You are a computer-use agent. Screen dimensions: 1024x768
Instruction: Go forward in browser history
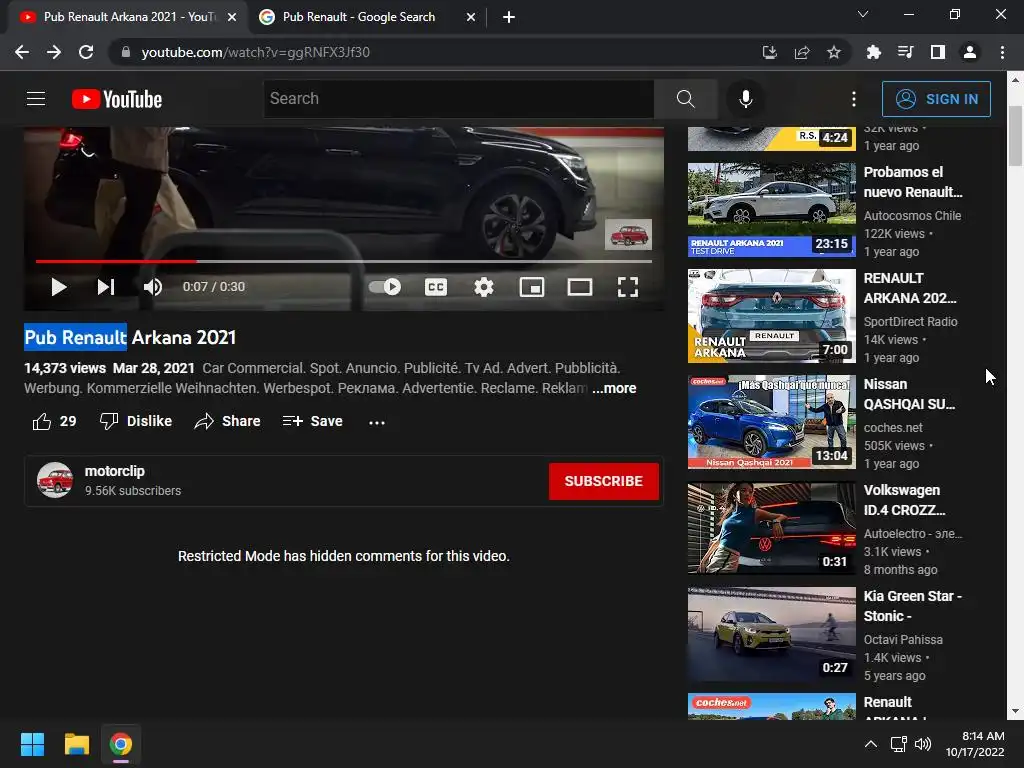tap(54, 52)
